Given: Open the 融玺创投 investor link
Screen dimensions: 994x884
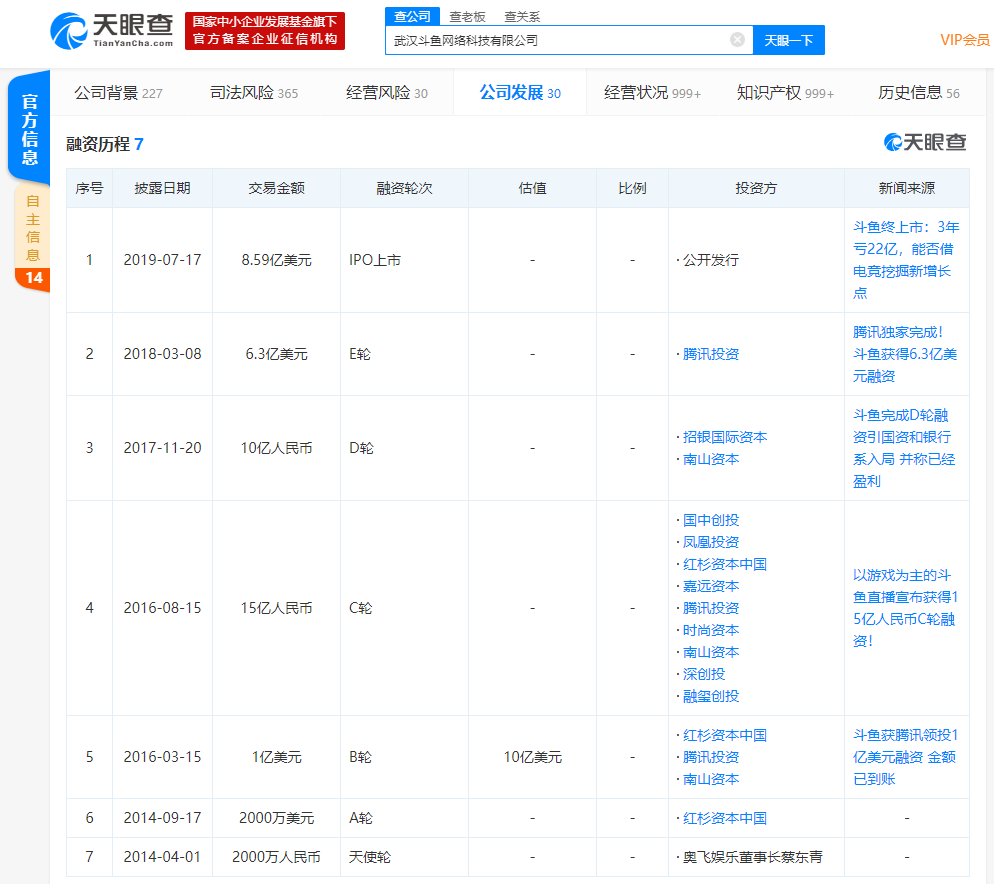Looking at the screenshot, I should pyautogui.click(x=711, y=696).
